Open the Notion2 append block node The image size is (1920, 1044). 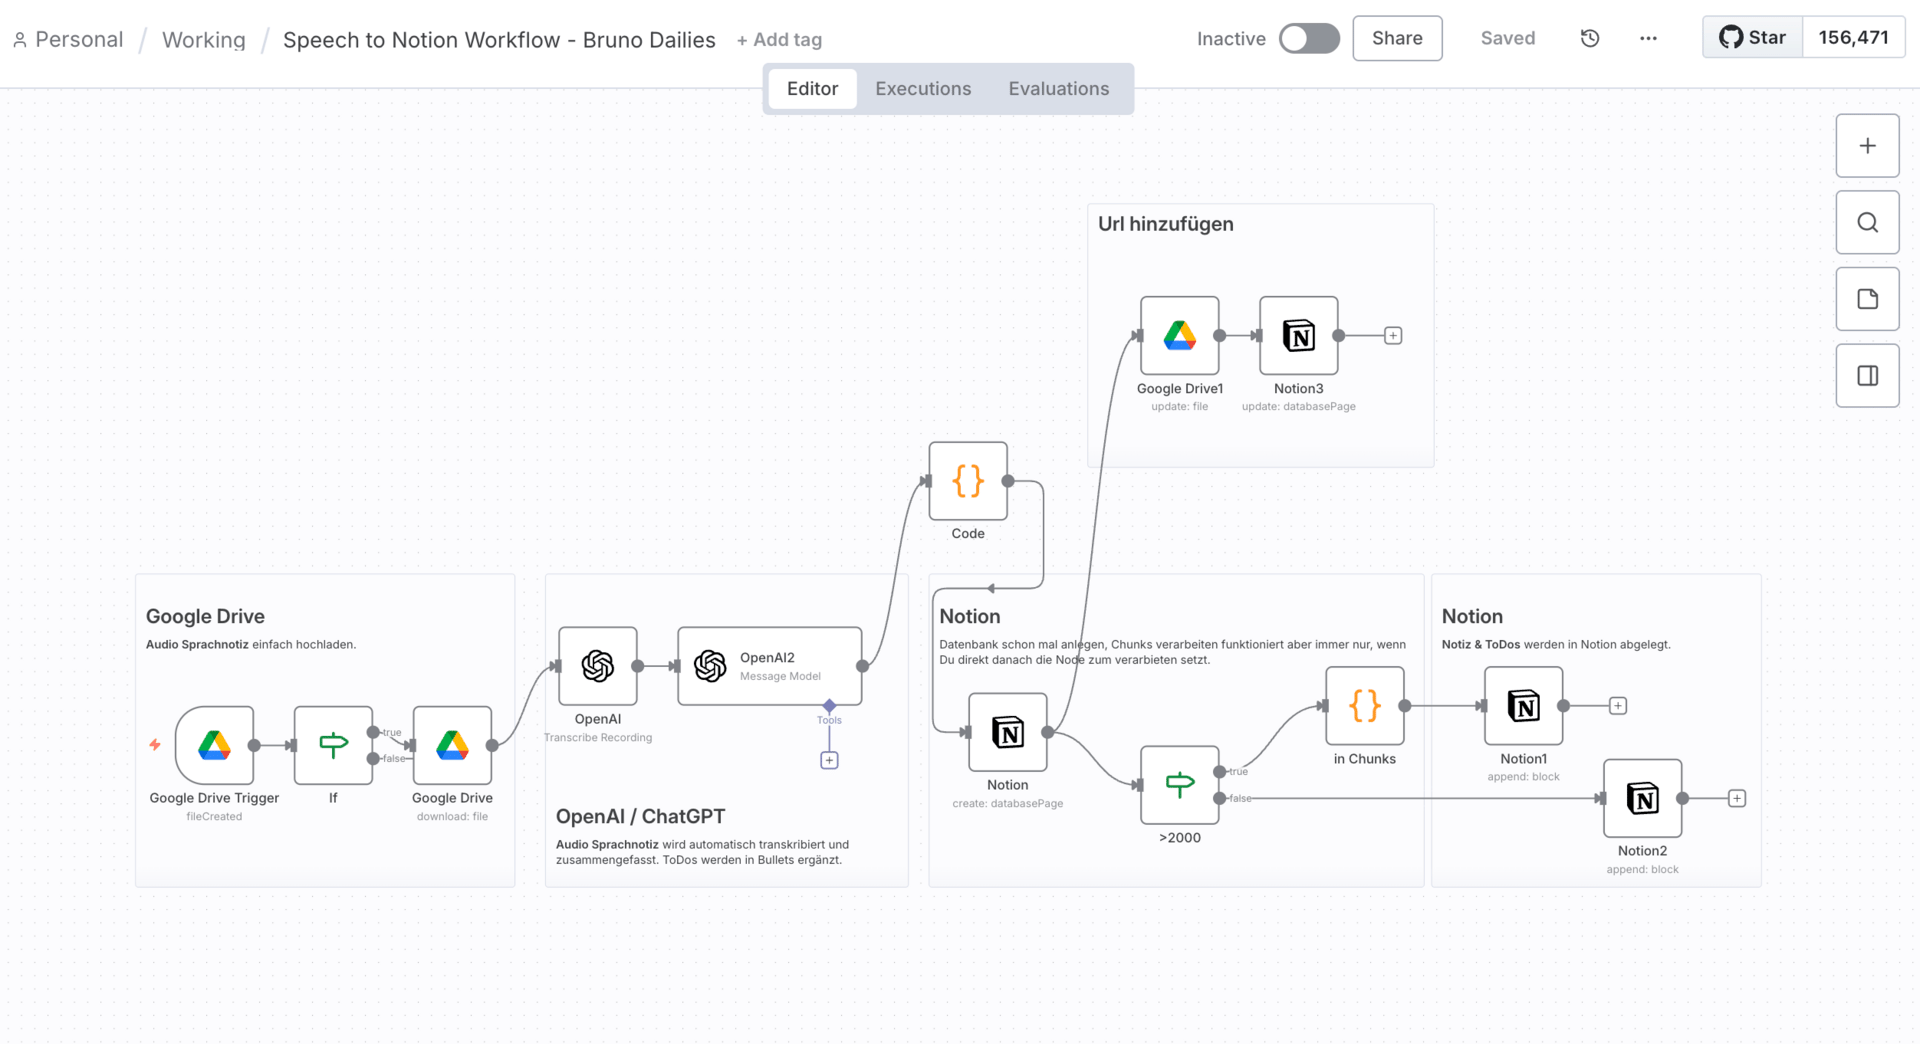[x=1643, y=798]
